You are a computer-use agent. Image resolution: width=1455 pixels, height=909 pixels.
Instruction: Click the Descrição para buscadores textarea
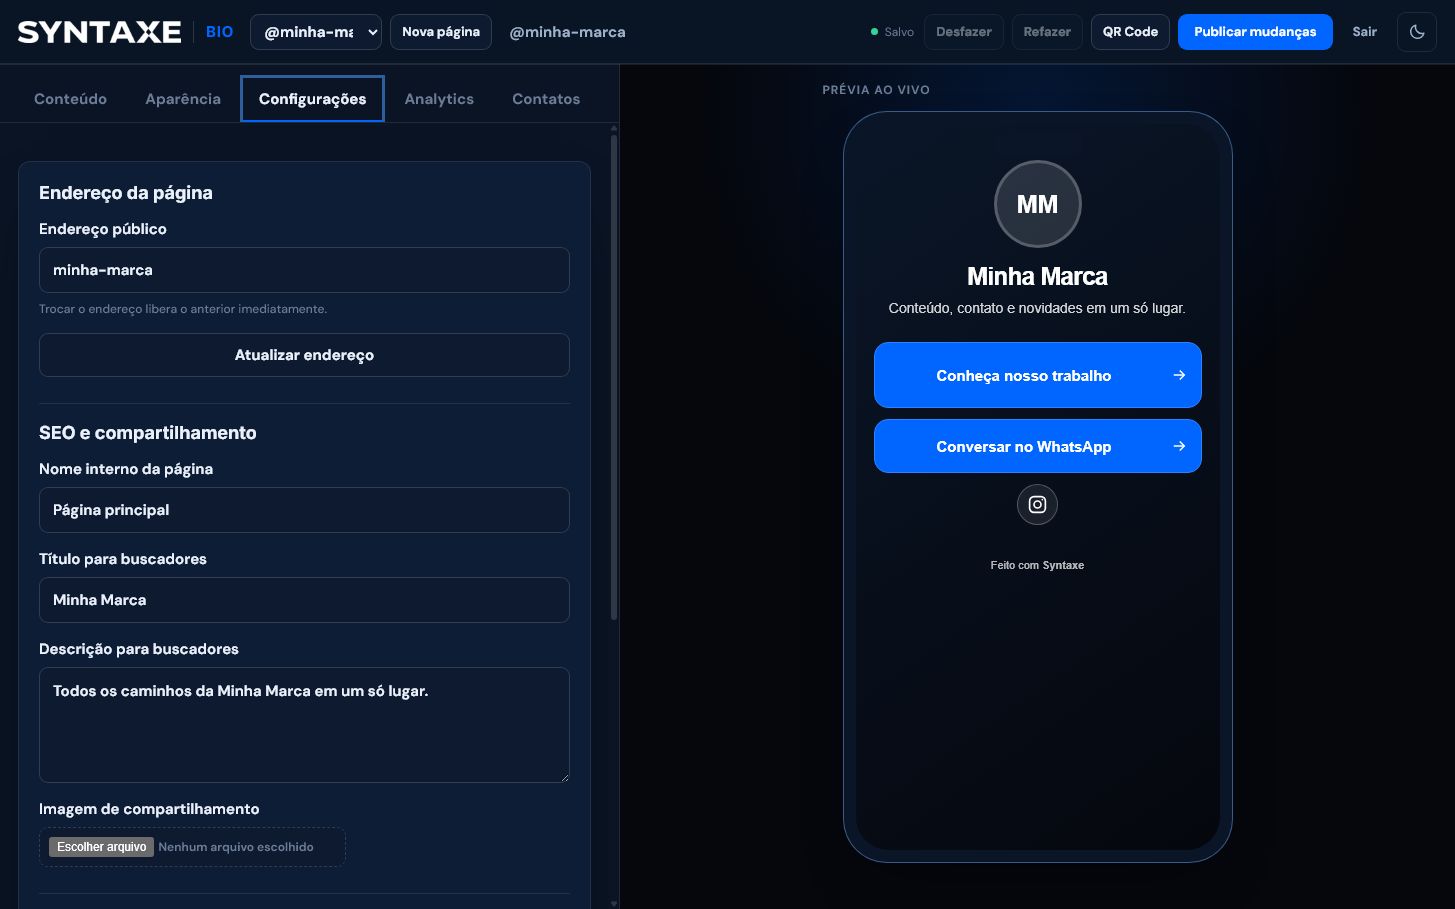[x=304, y=725]
